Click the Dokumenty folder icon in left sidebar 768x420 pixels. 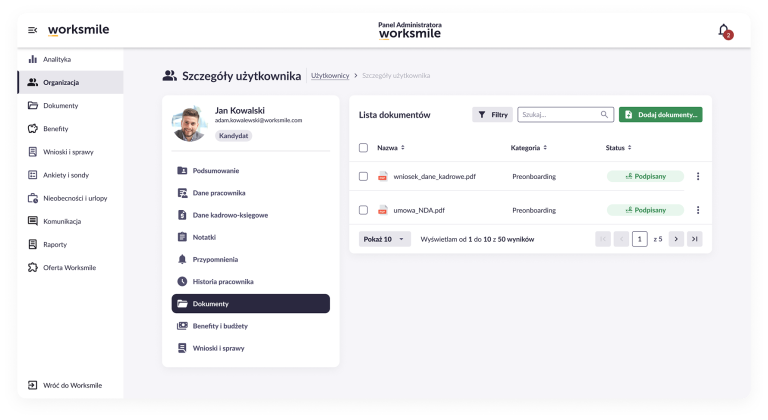[x=33, y=105]
